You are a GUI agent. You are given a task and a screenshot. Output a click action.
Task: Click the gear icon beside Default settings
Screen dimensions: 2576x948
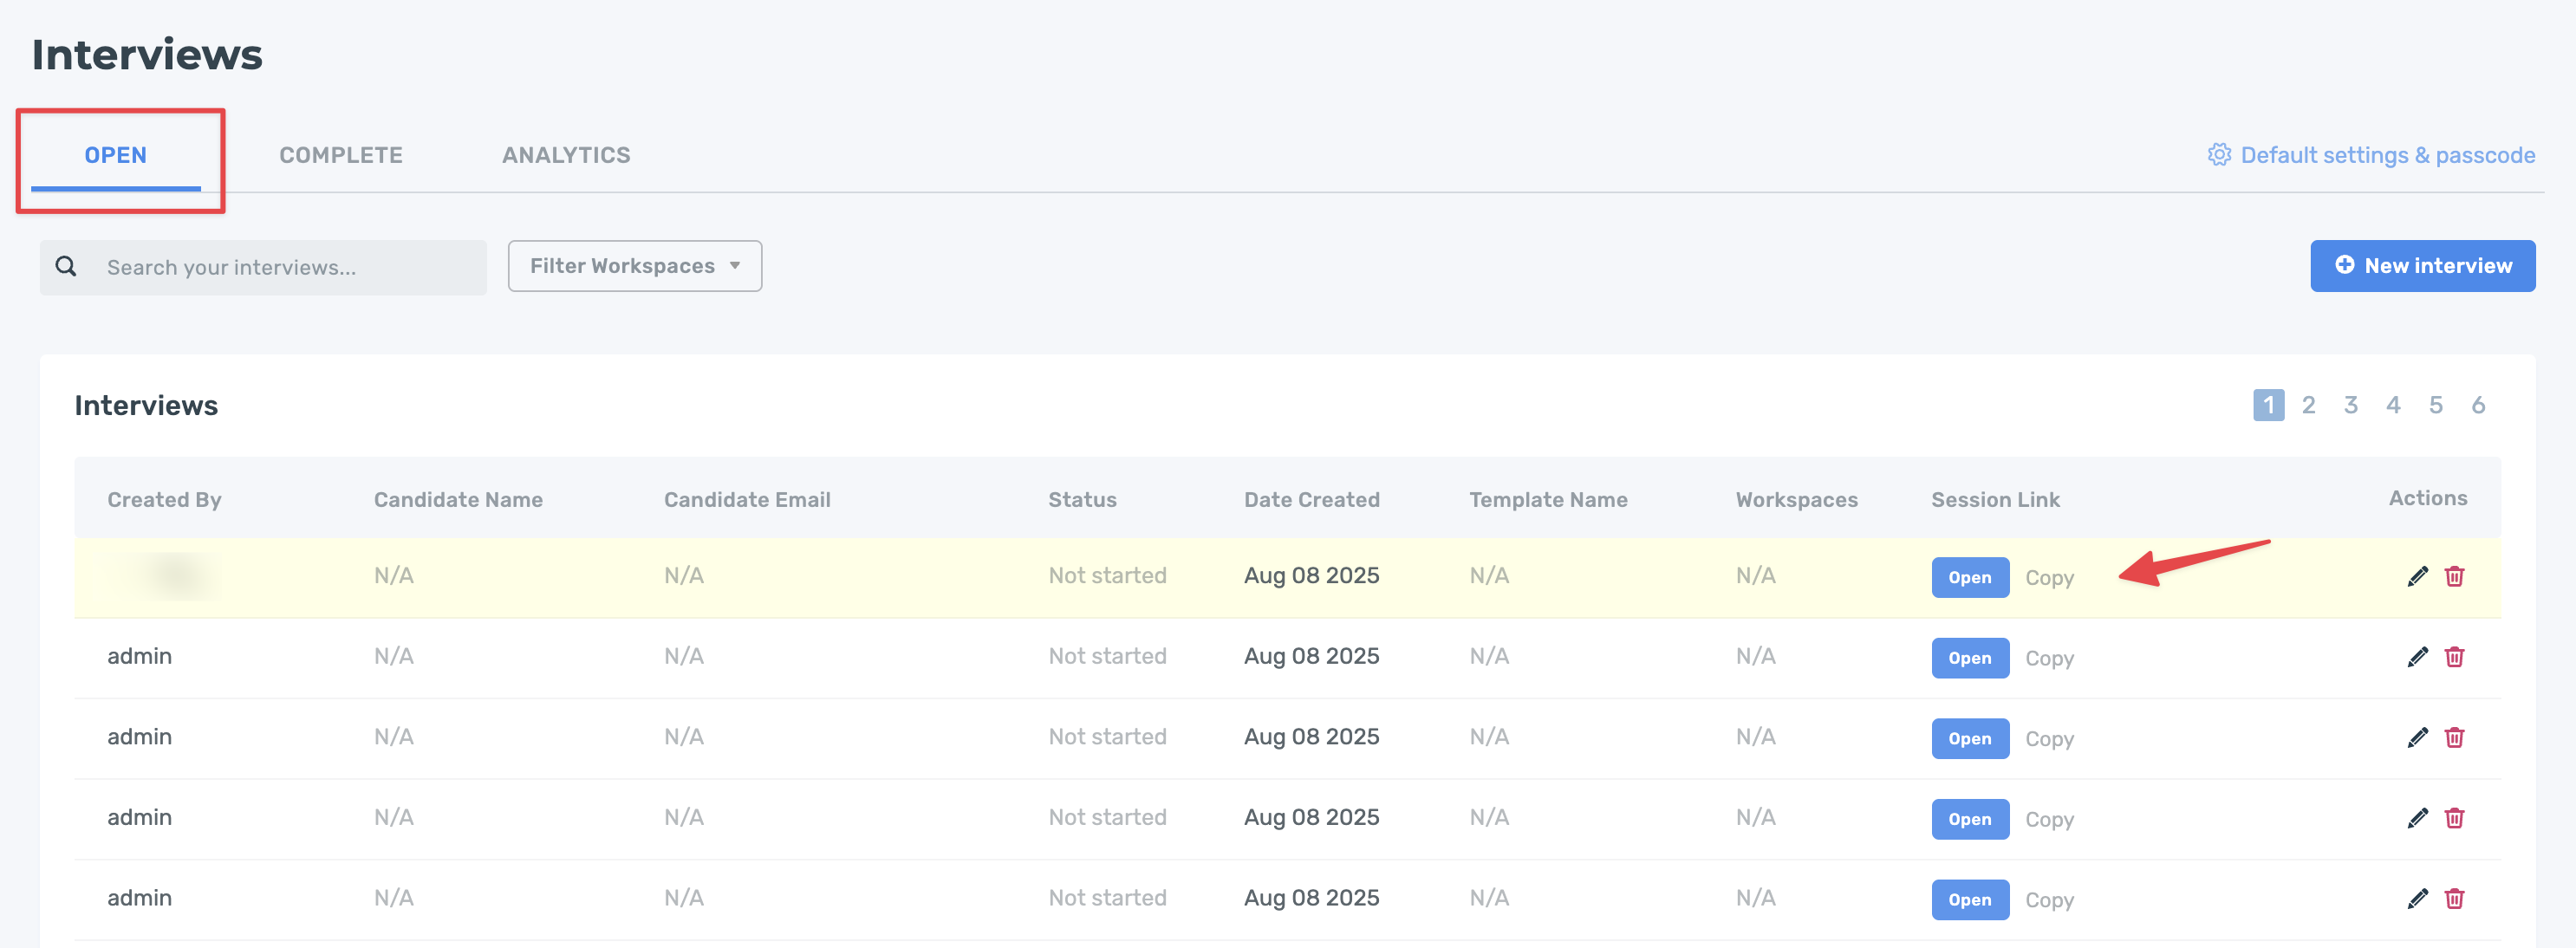click(x=2219, y=155)
